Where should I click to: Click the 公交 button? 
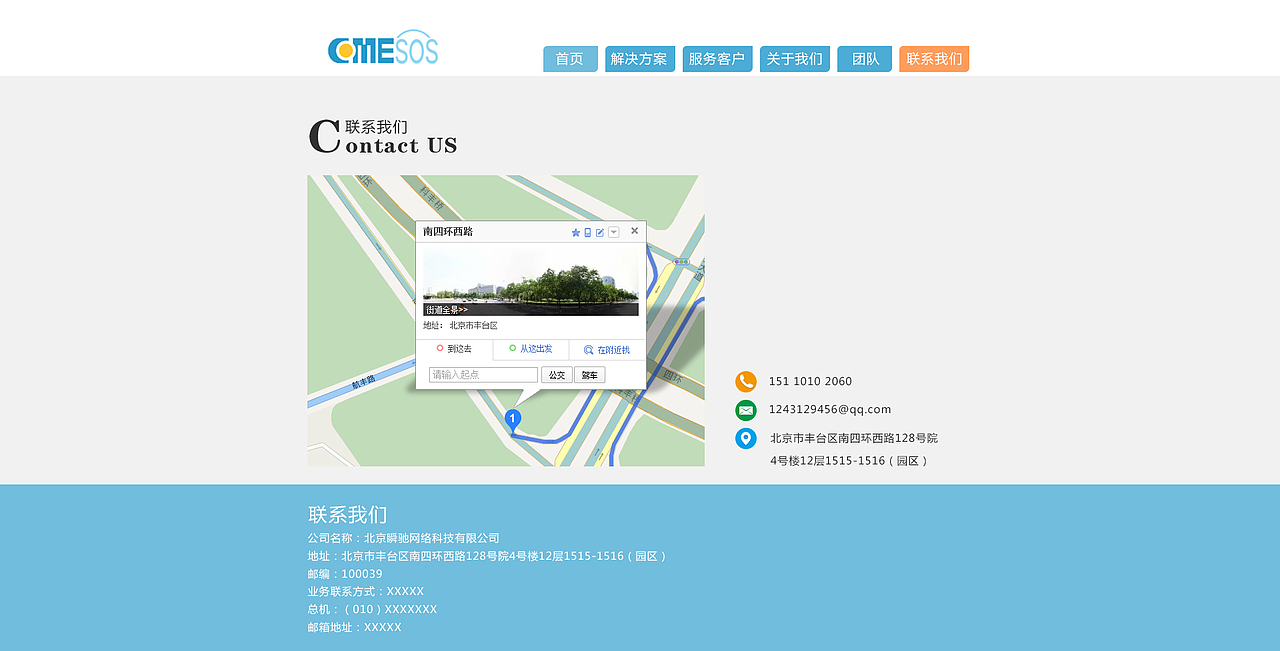coord(557,375)
